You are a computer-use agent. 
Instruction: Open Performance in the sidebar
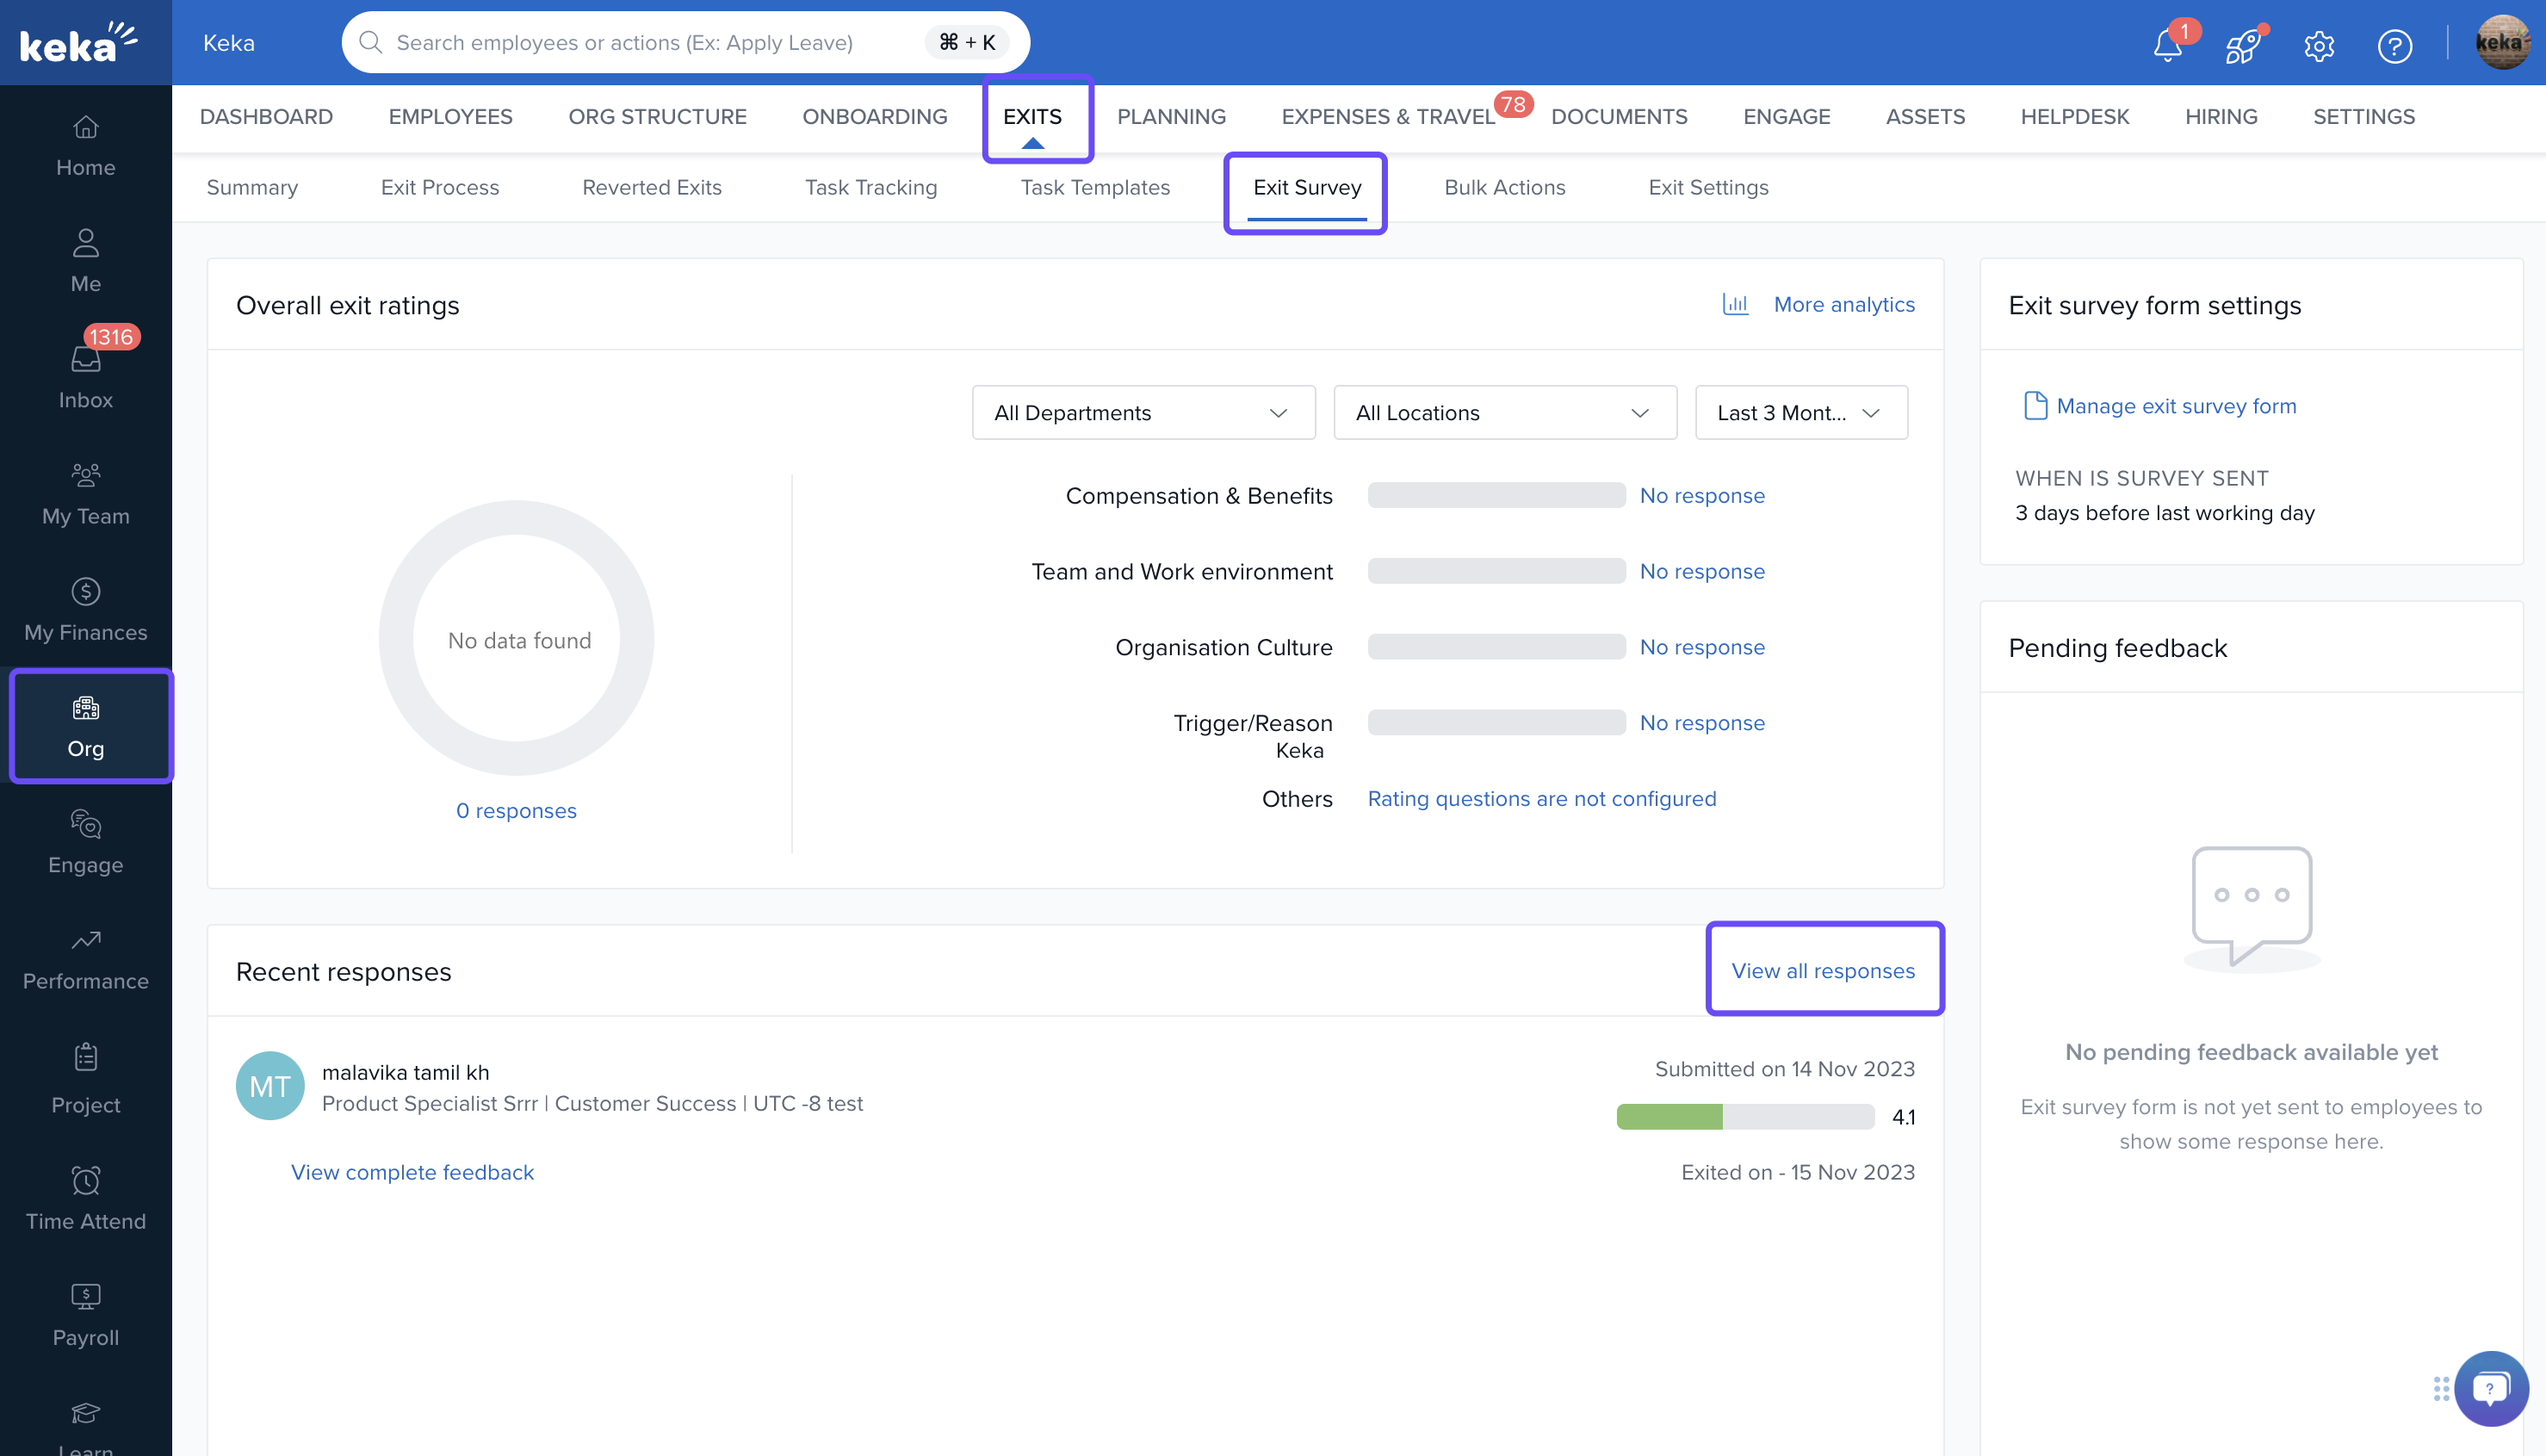click(x=86, y=958)
